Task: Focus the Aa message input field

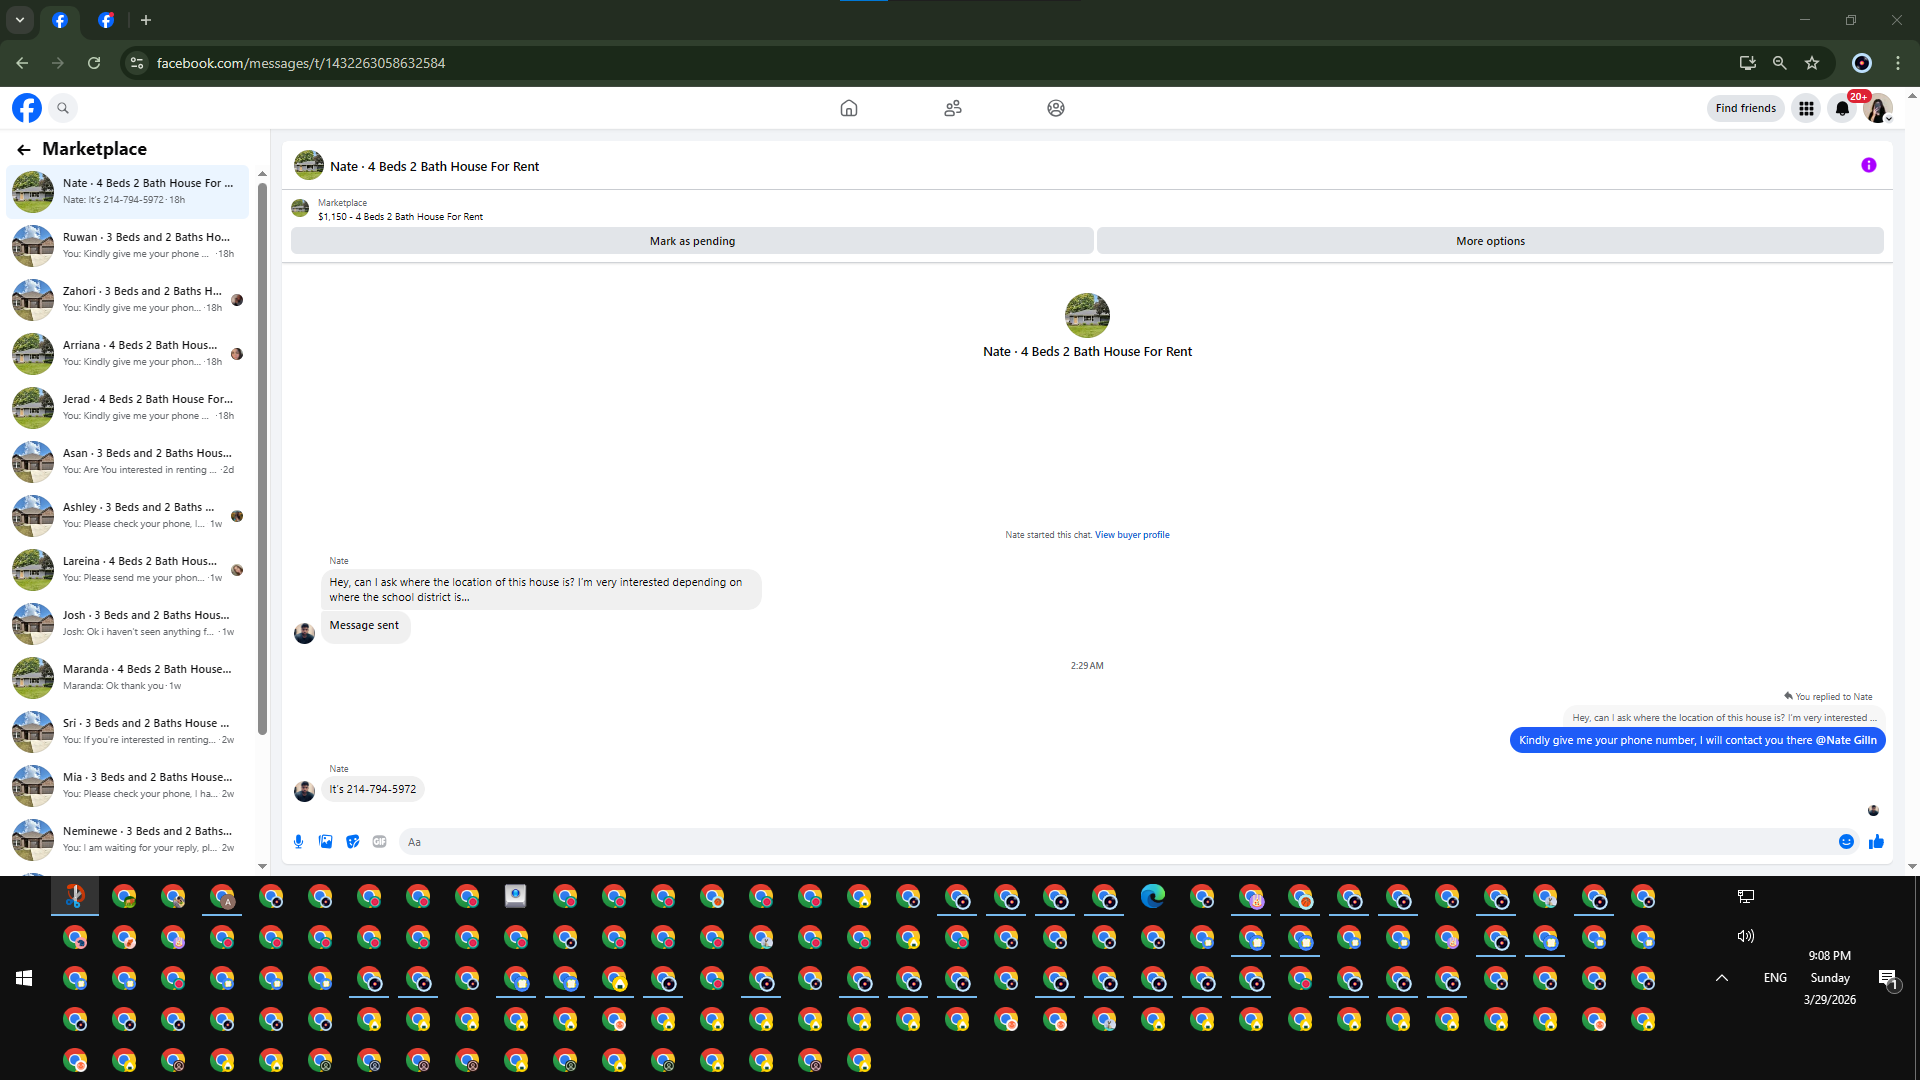Action: 1115,842
